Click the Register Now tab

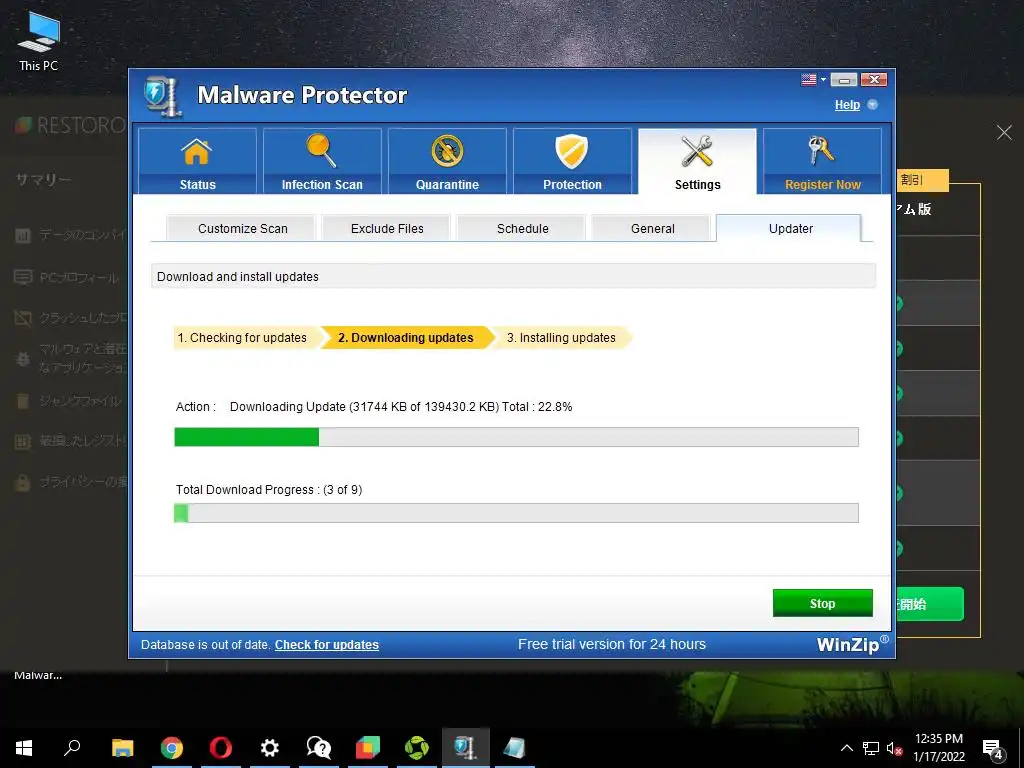click(x=822, y=161)
